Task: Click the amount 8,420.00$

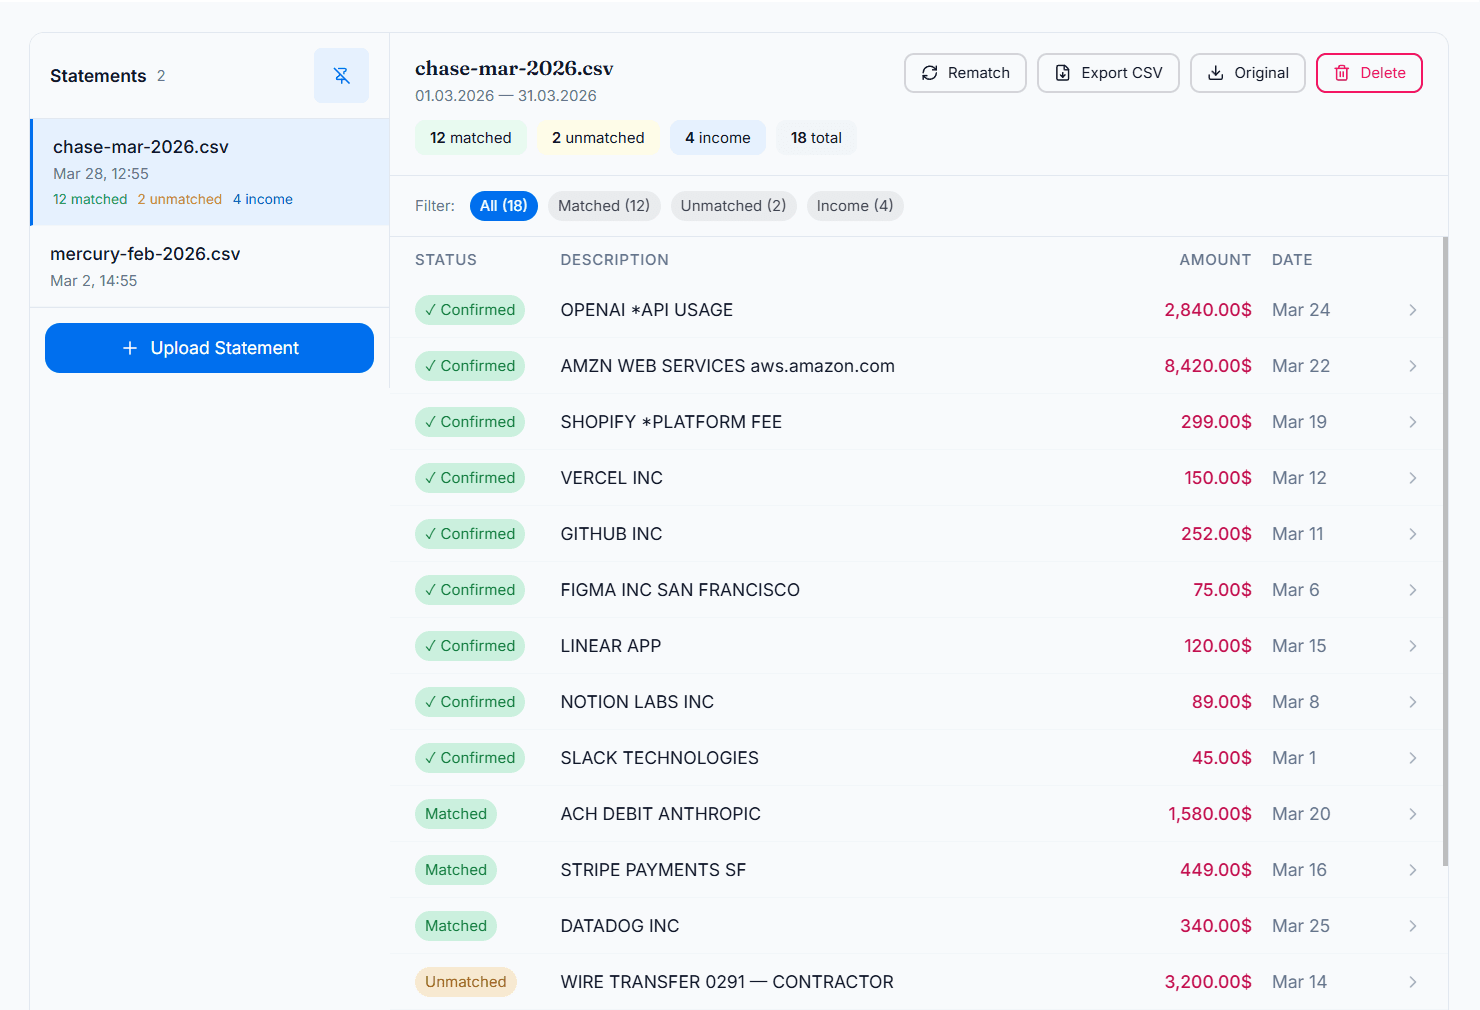Action: coord(1208,366)
